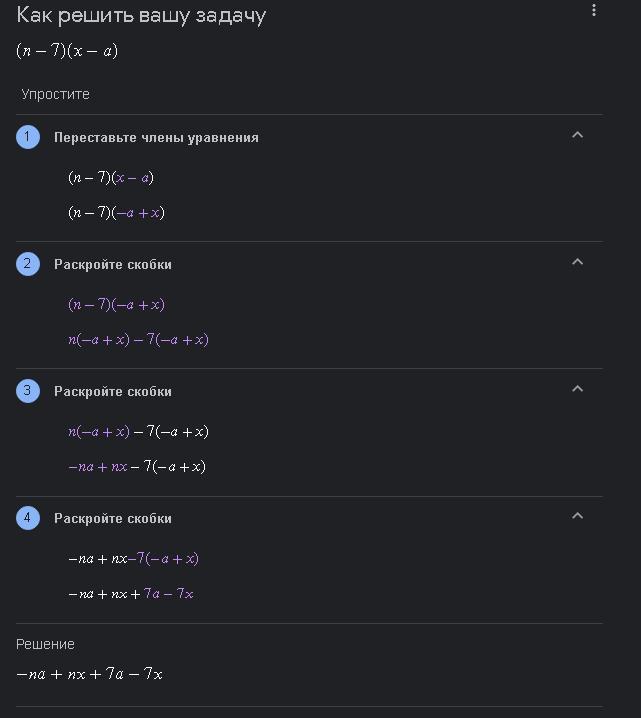Click the step 4 number badge
The height and width of the screenshot is (718, 641).
coord(28,518)
